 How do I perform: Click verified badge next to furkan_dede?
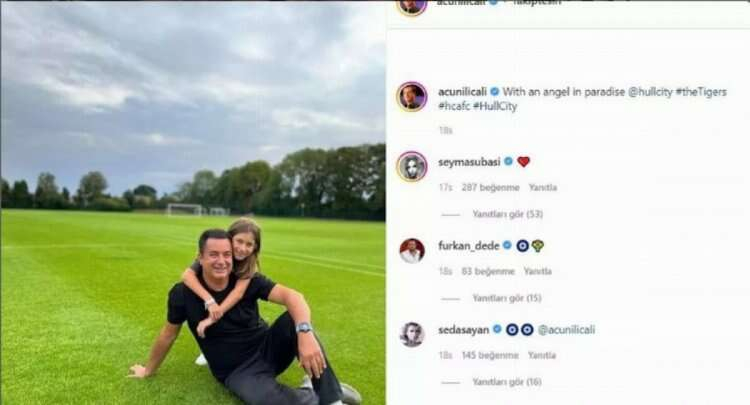point(507,246)
